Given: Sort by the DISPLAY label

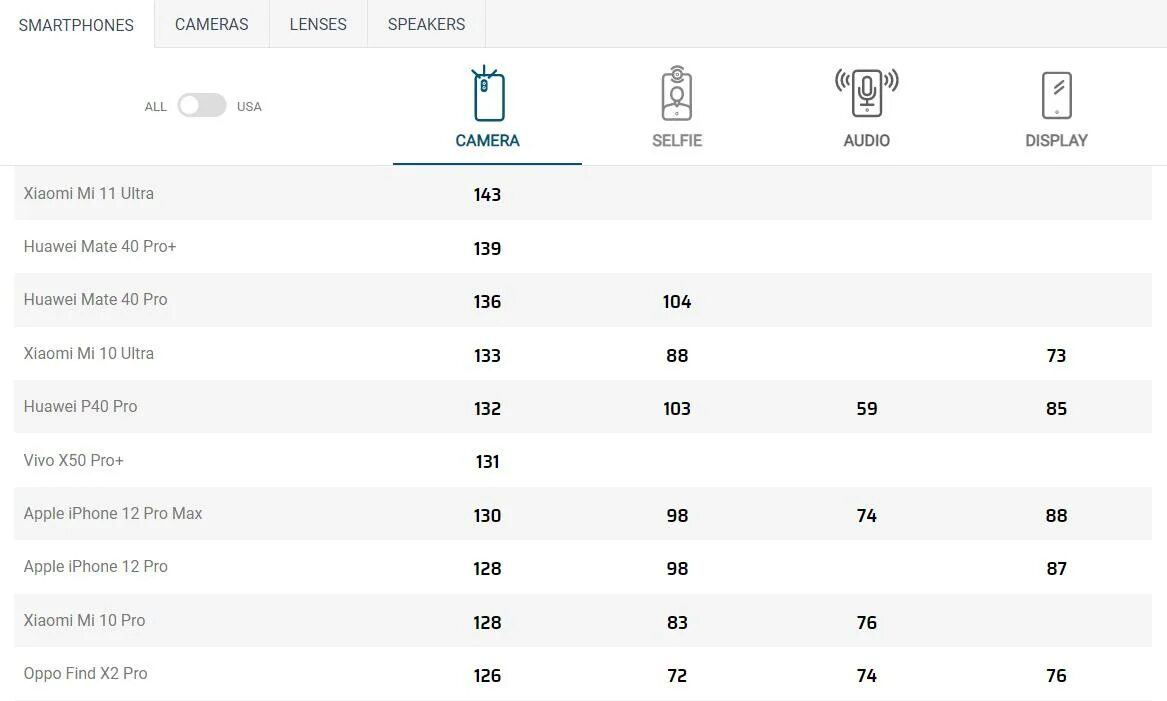Looking at the screenshot, I should click(x=1056, y=141).
